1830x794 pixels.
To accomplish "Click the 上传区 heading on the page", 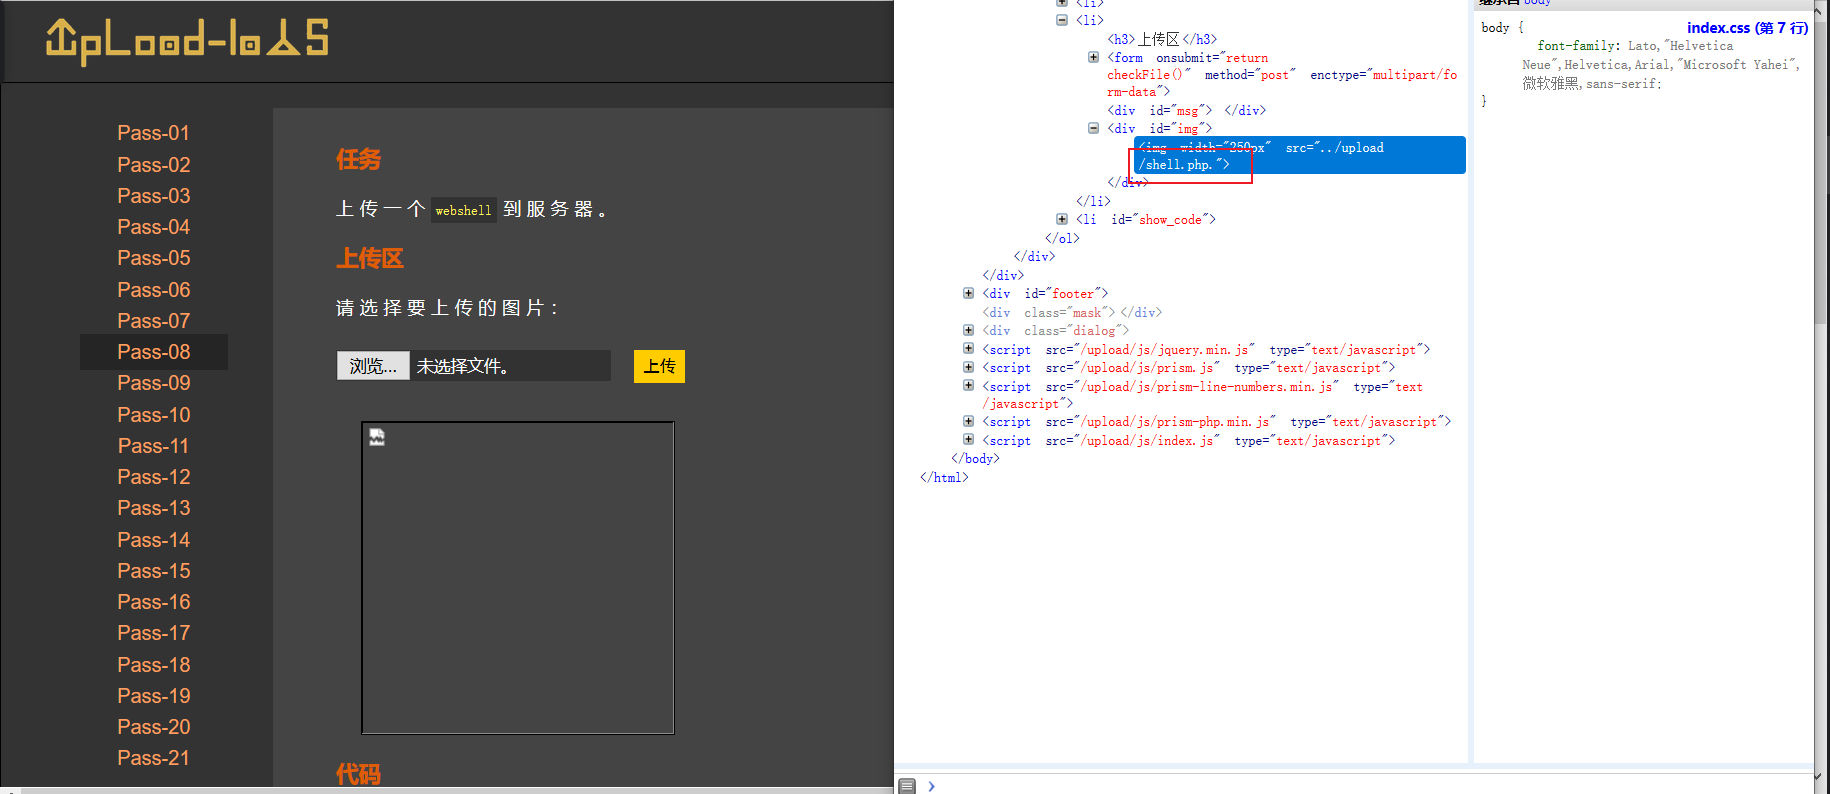I will tap(370, 259).
